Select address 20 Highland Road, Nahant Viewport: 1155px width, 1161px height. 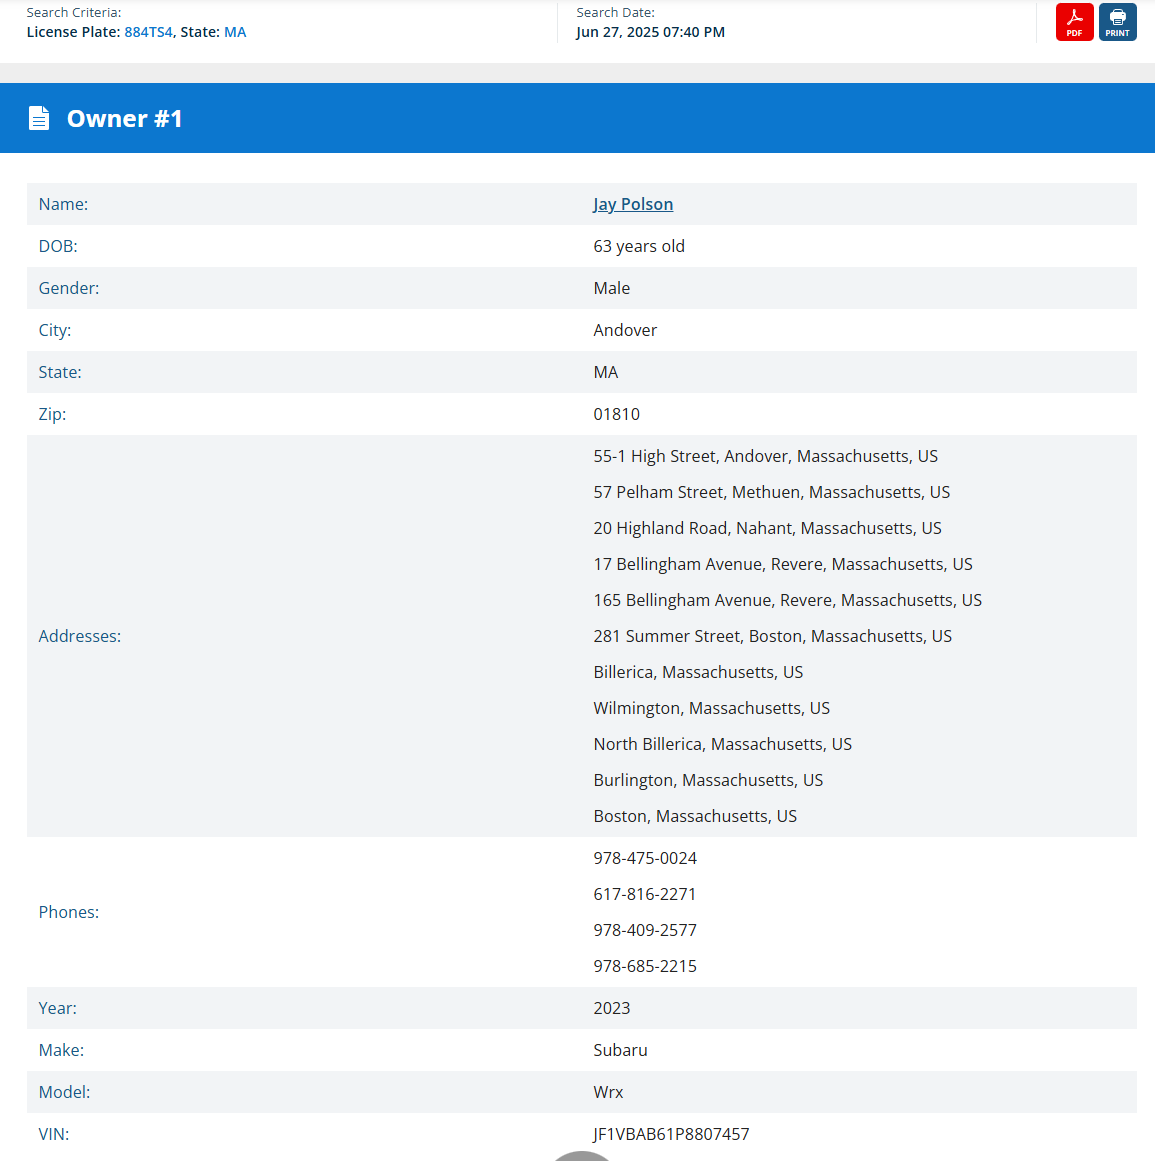(767, 529)
